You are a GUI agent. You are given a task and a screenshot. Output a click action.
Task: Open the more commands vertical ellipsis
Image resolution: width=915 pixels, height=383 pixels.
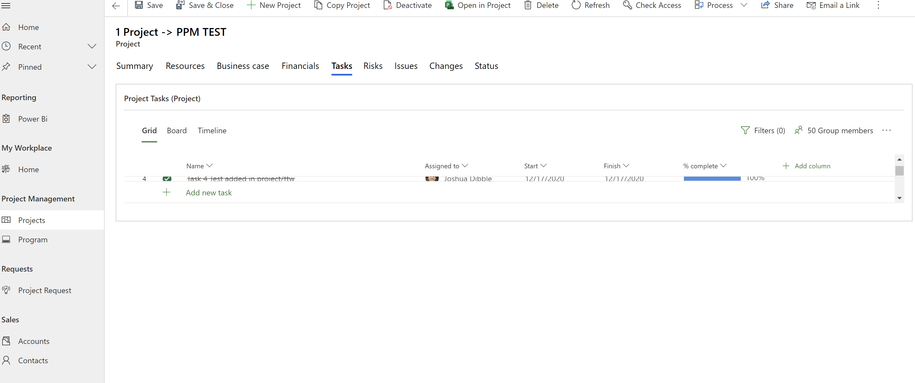[878, 5]
